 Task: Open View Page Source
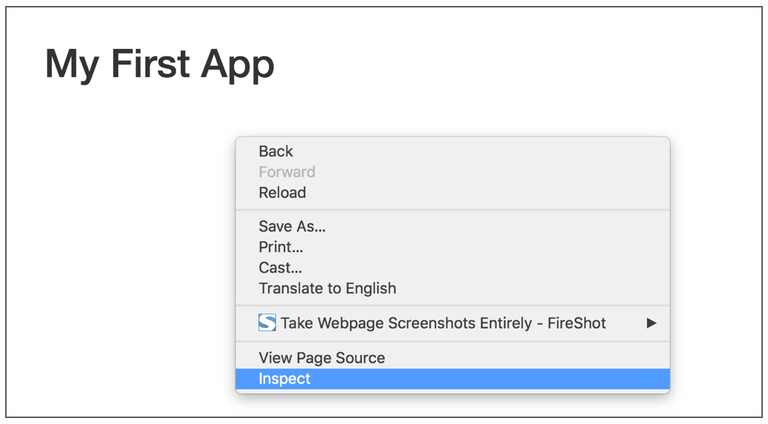coord(321,357)
